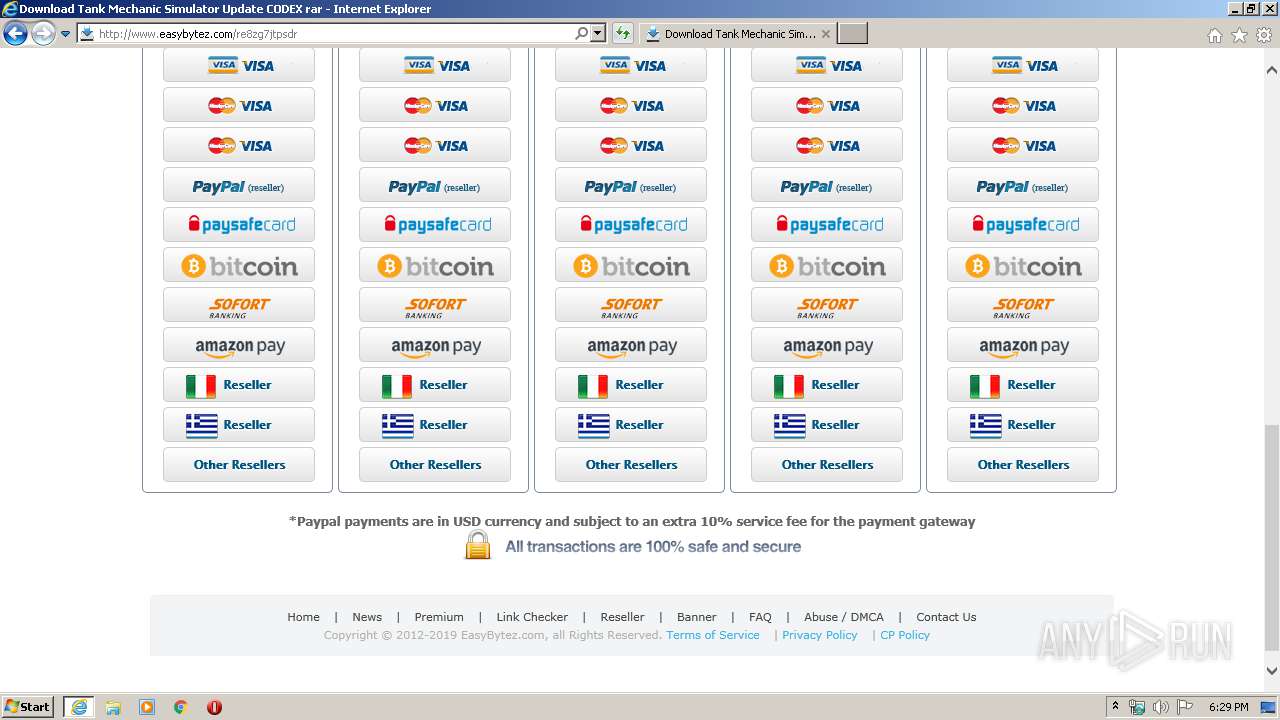This screenshot has height=720, width=1280.
Task: Select paysafecard in the leftmost column
Action: [239, 225]
